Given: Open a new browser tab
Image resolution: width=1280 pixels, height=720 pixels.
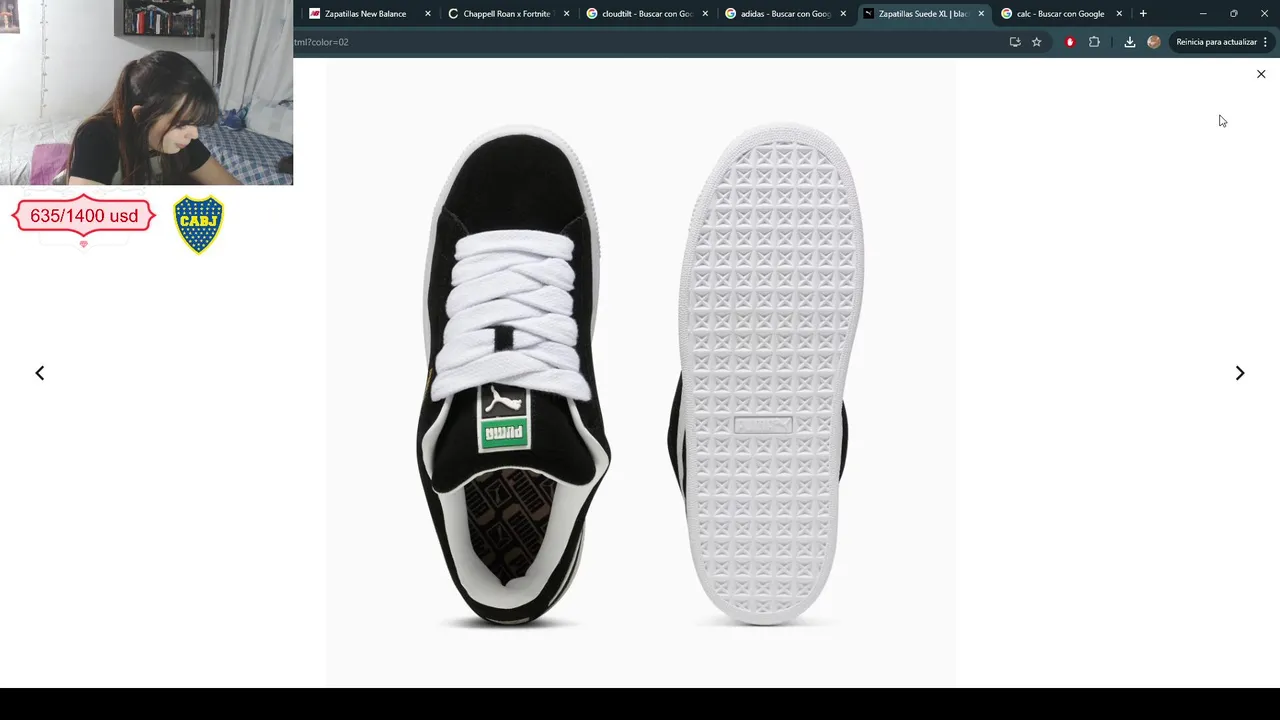Looking at the screenshot, I should tap(1143, 14).
